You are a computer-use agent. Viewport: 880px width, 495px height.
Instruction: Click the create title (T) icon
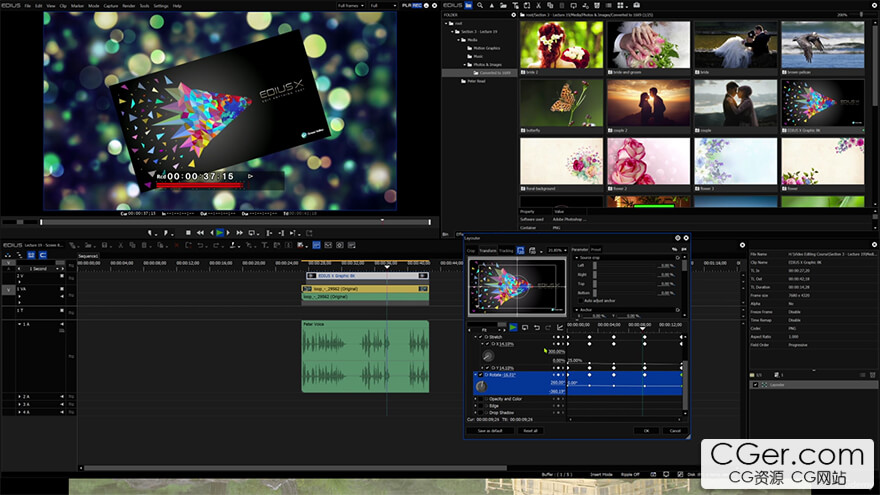point(265,245)
